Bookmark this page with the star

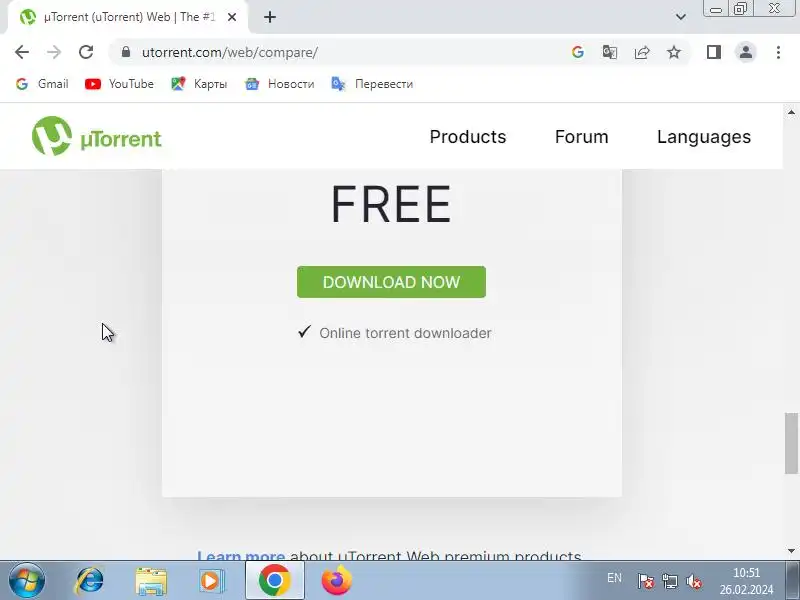tap(674, 52)
